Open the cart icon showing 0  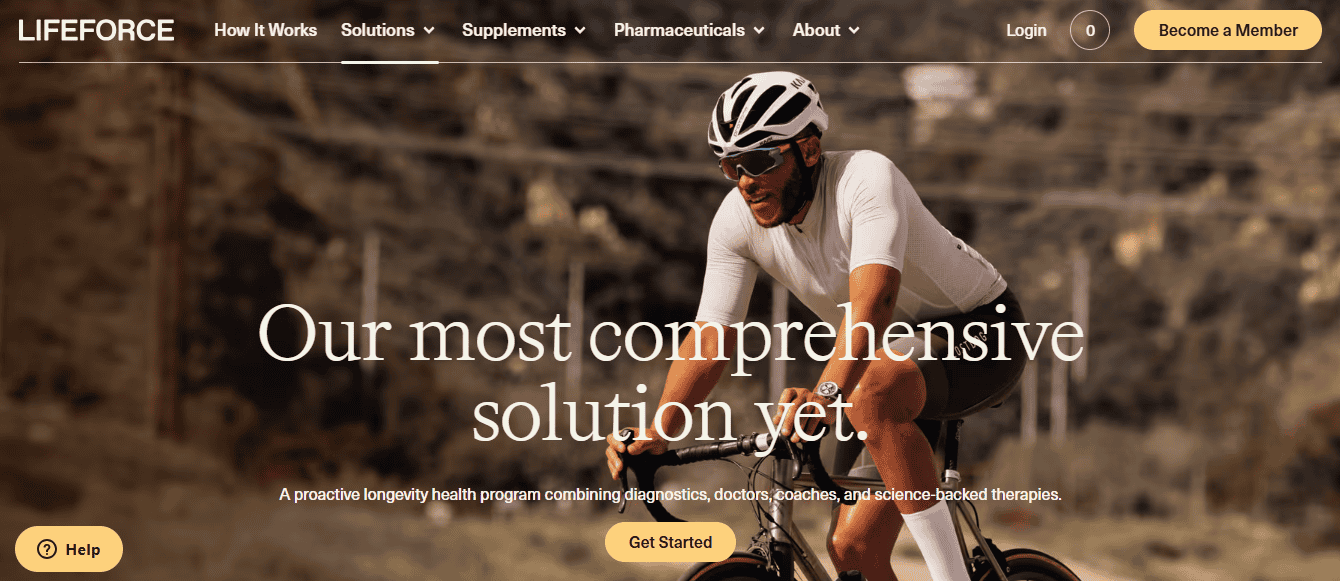pos(1090,30)
